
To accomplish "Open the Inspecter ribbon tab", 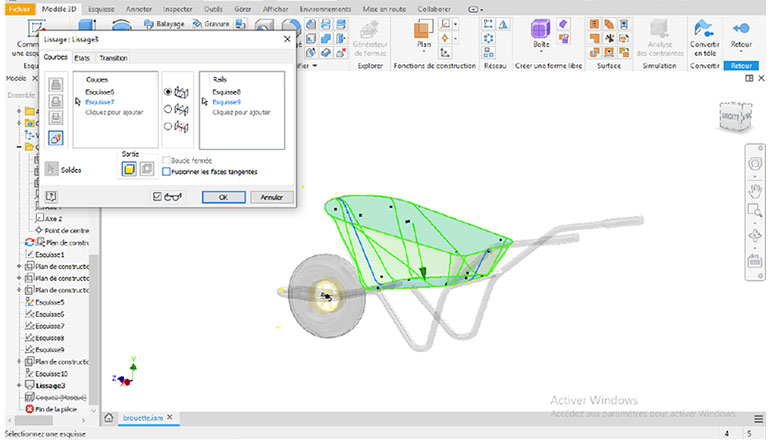I will pyautogui.click(x=180, y=7).
